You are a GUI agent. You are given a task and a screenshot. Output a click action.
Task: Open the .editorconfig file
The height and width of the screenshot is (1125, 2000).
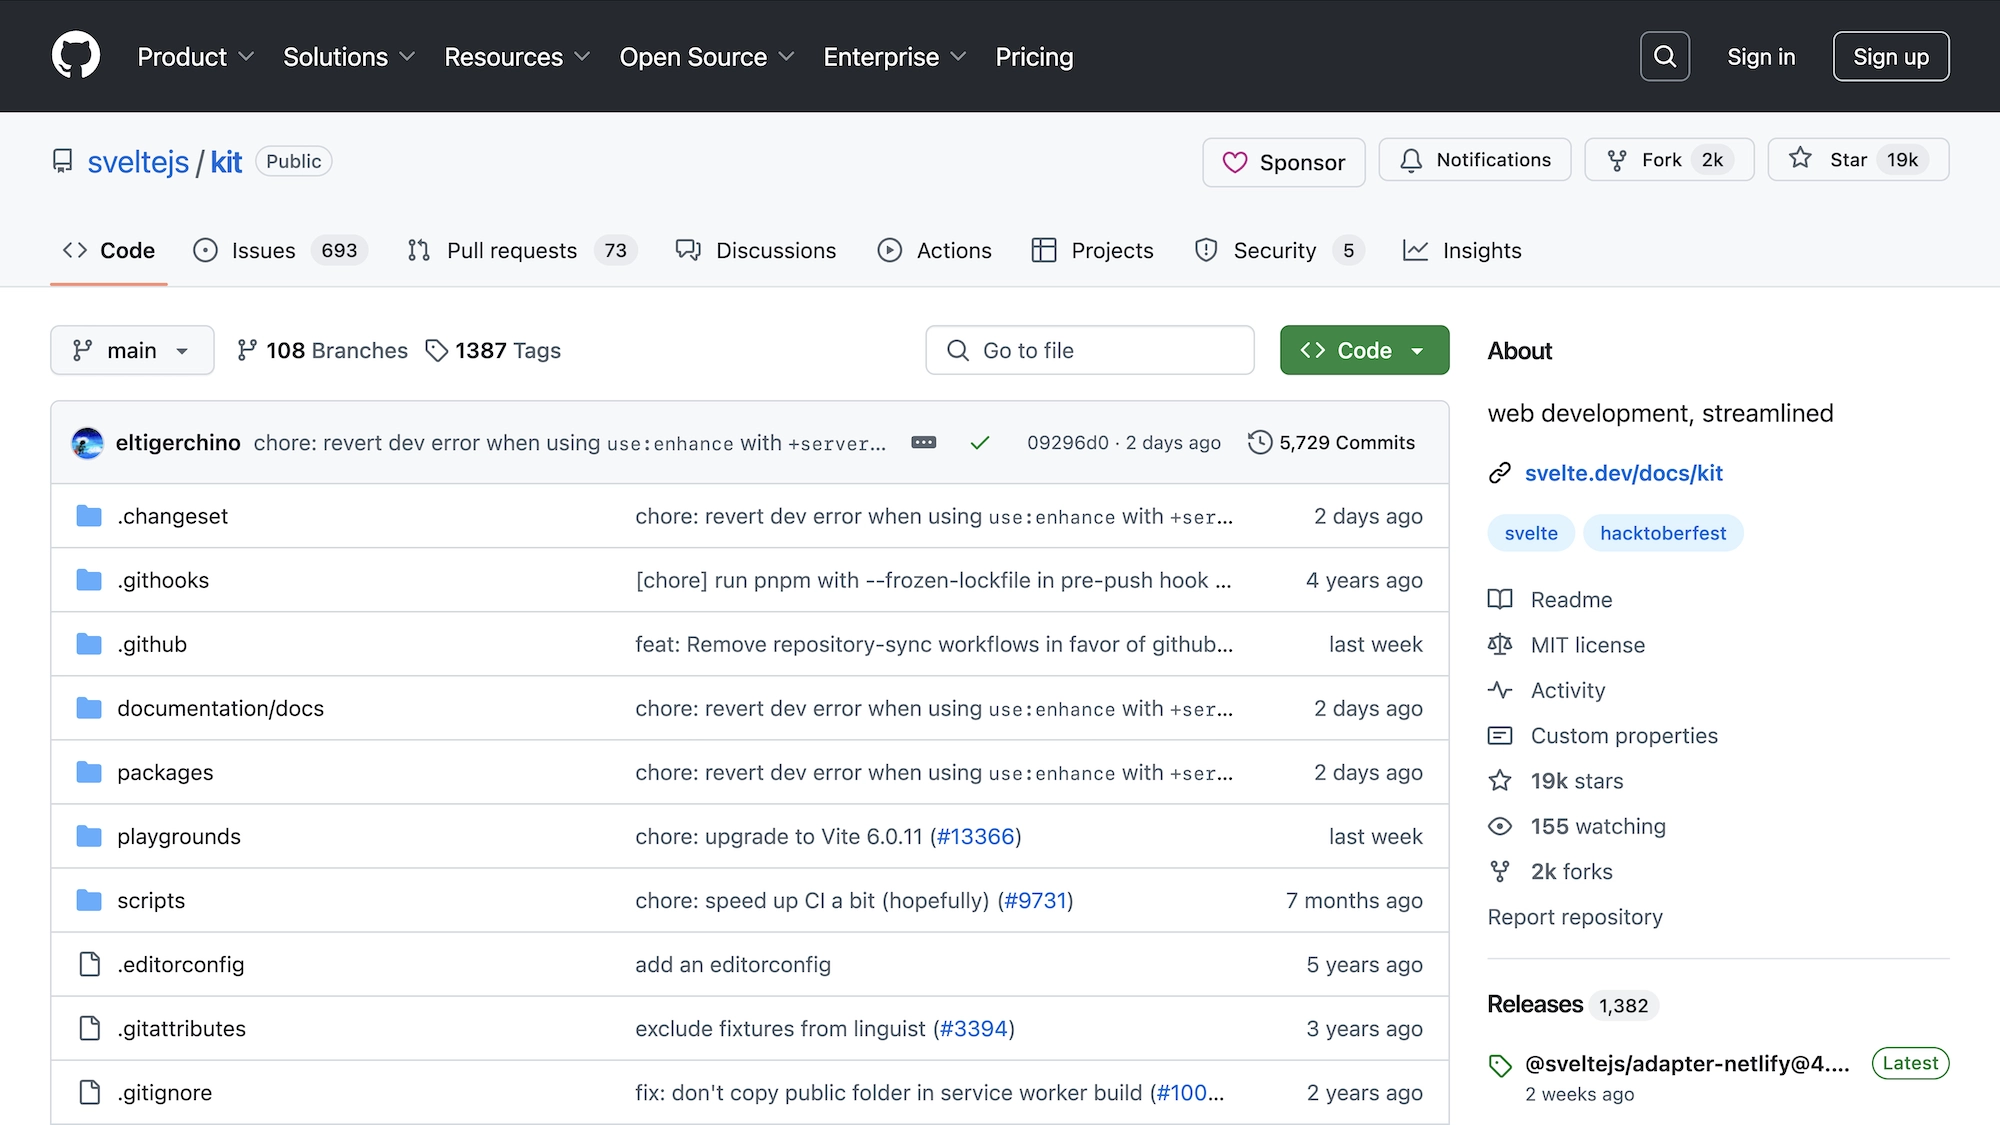tap(181, 964)
